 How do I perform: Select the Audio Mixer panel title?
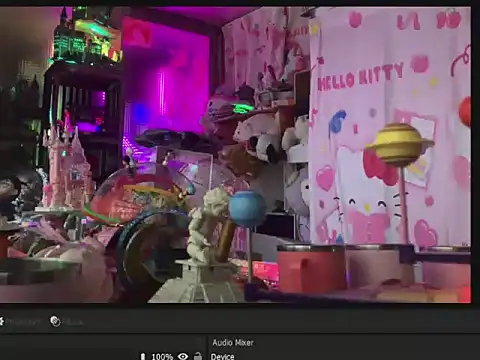click(233, 343)
